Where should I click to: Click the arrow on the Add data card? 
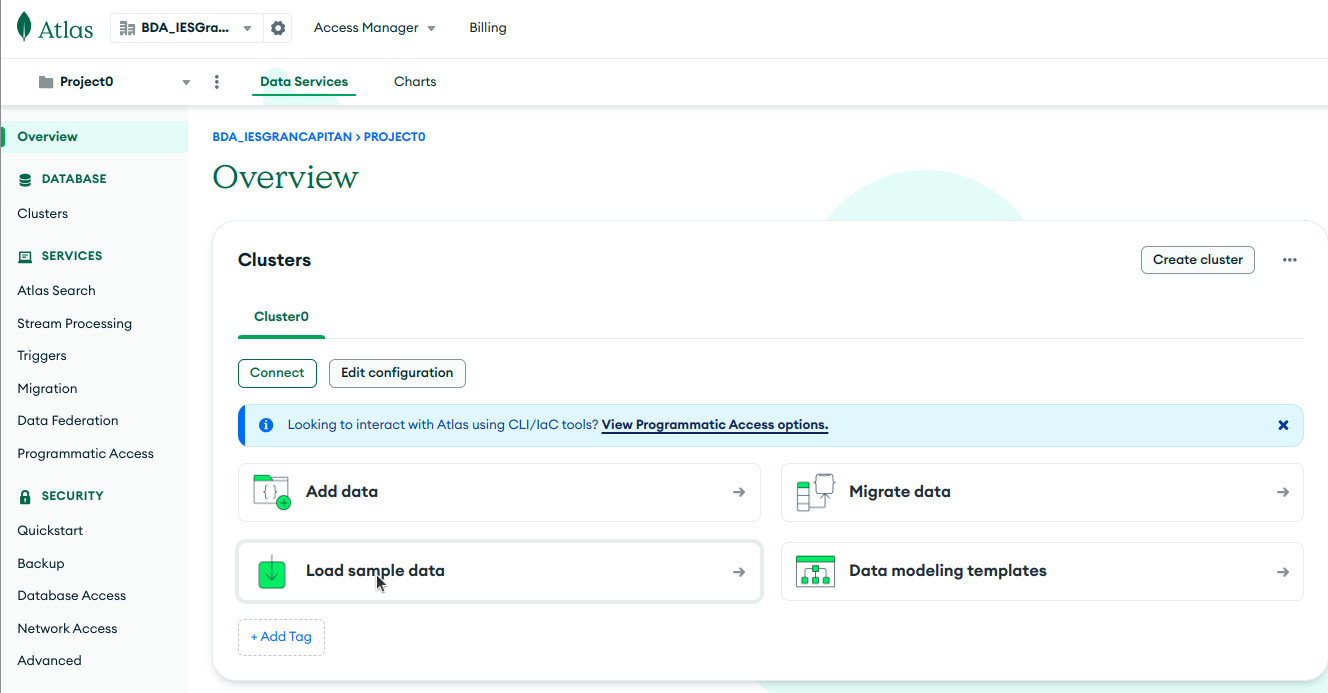[x=739, y=492]
